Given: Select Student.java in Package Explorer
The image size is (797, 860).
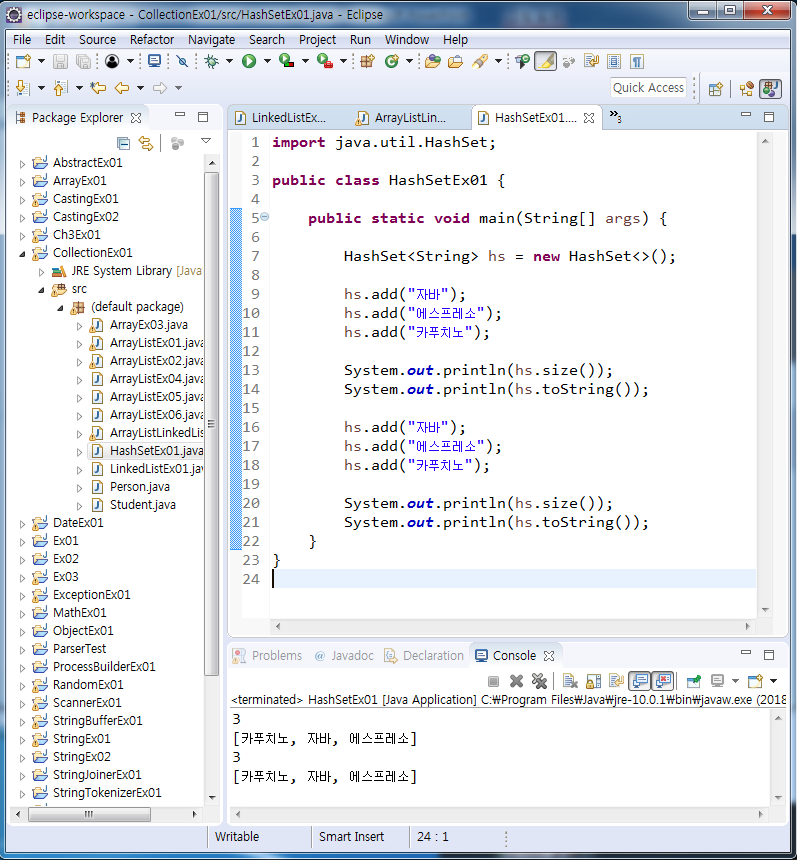Looking at the screenshot, I should click(x=143, y=505).
